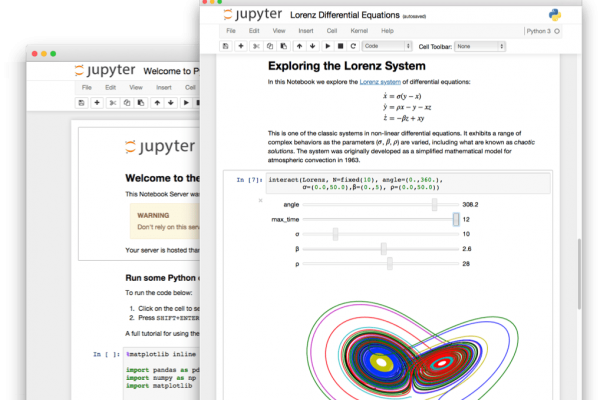The height and width of the screenshot is (400, 600).
Task: Close the interact widget output with the x
Action: (x=260, y=200)
